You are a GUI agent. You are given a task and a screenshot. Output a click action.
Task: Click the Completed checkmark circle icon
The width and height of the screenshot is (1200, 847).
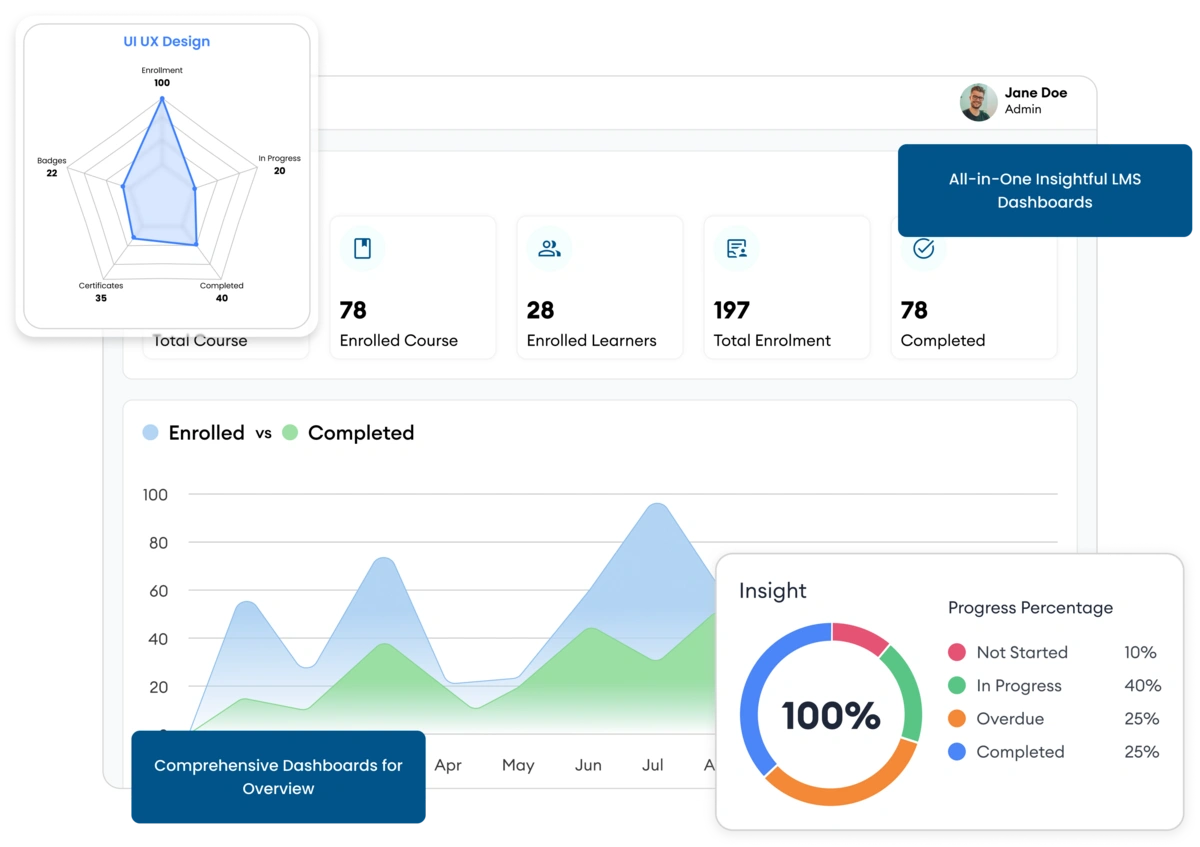(x=923, y=249)
